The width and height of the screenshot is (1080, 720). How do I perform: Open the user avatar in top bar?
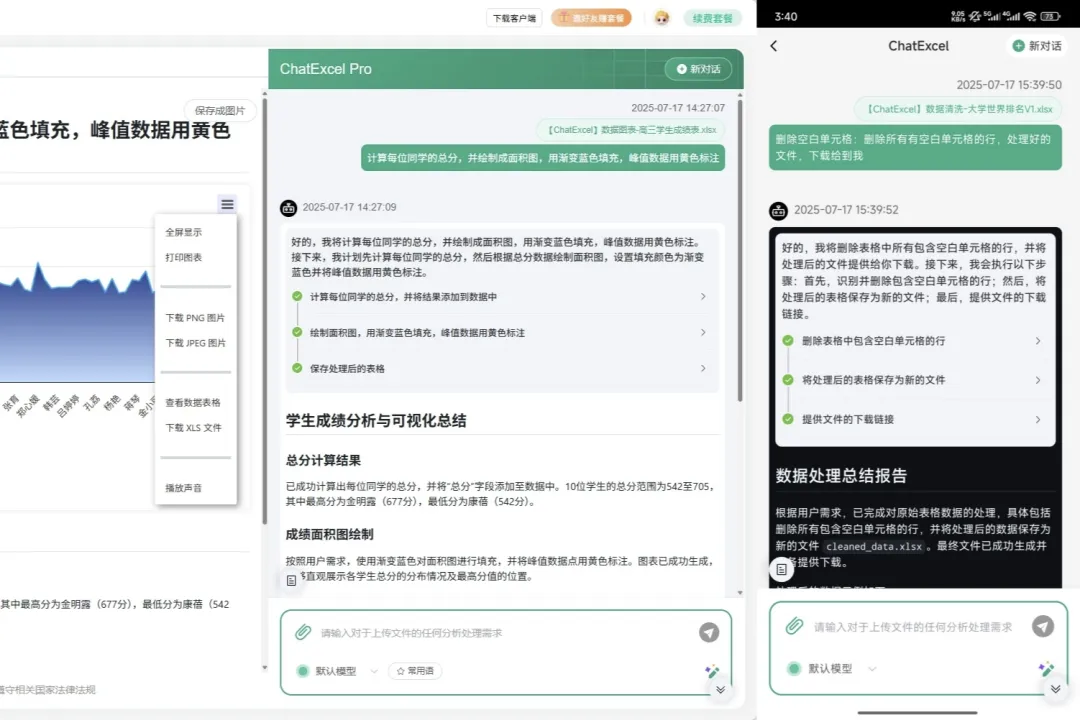tap(662, 18)
